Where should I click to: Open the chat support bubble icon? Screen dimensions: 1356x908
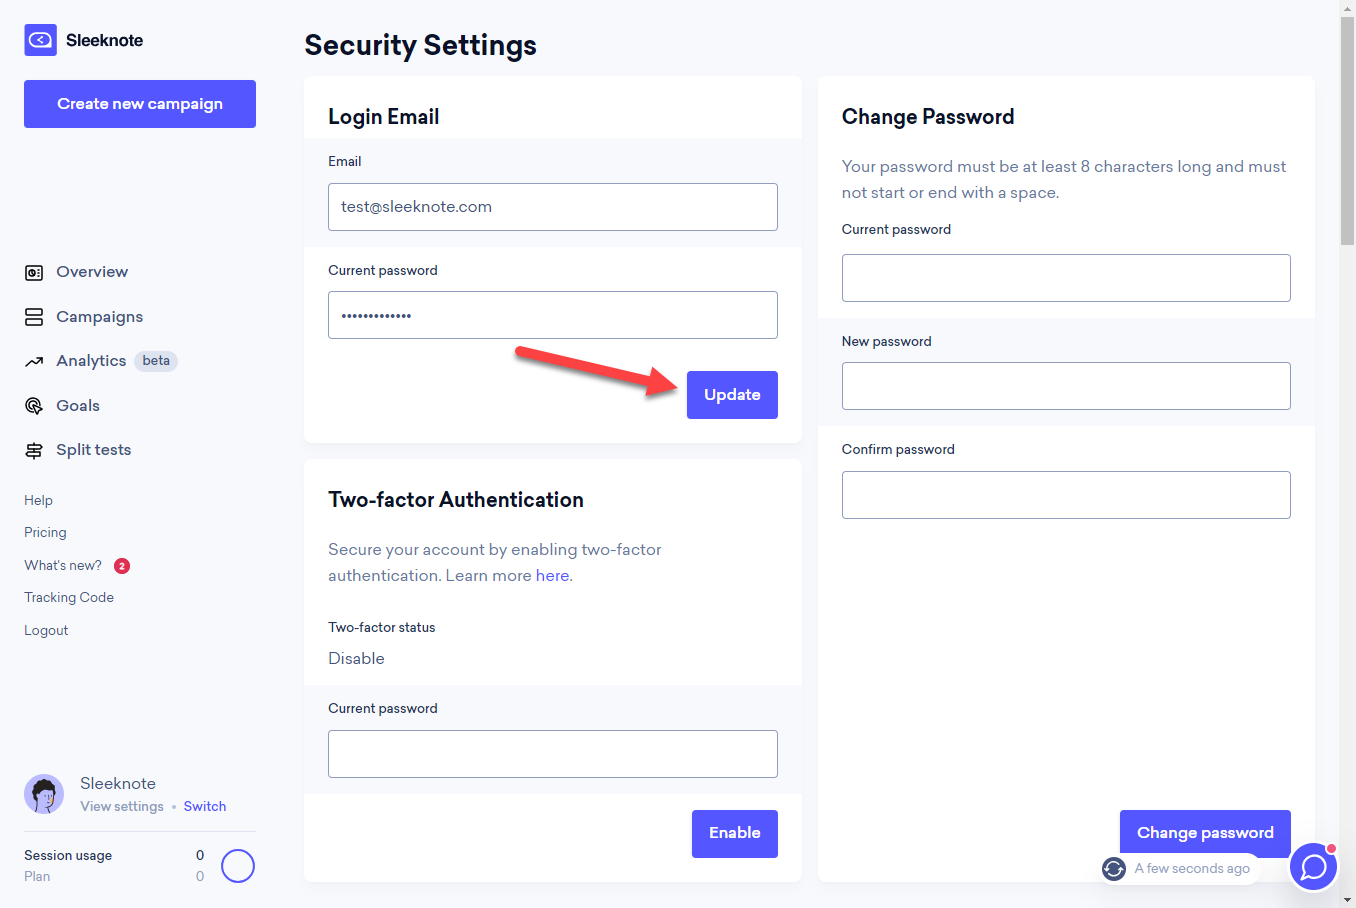pos(1313,867)
